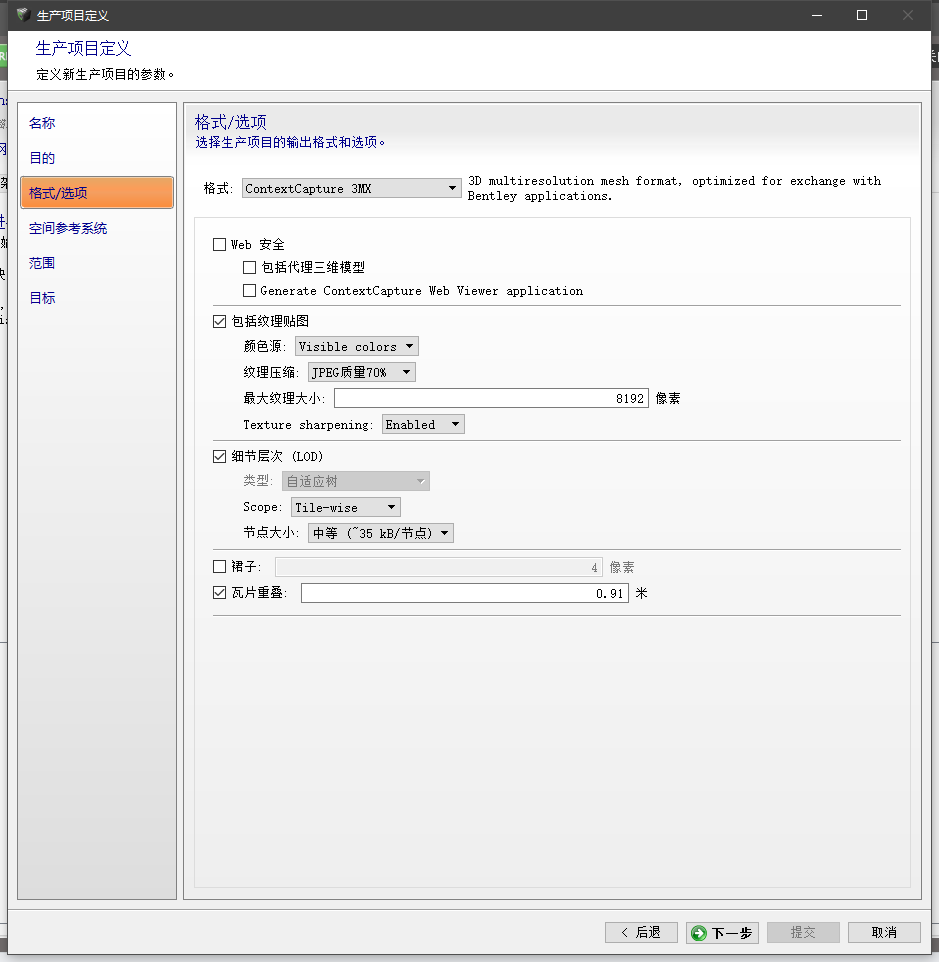The image size is (939, 962).
Task: Check the 包括代理三维模型 option
Action: pos(250,268)
